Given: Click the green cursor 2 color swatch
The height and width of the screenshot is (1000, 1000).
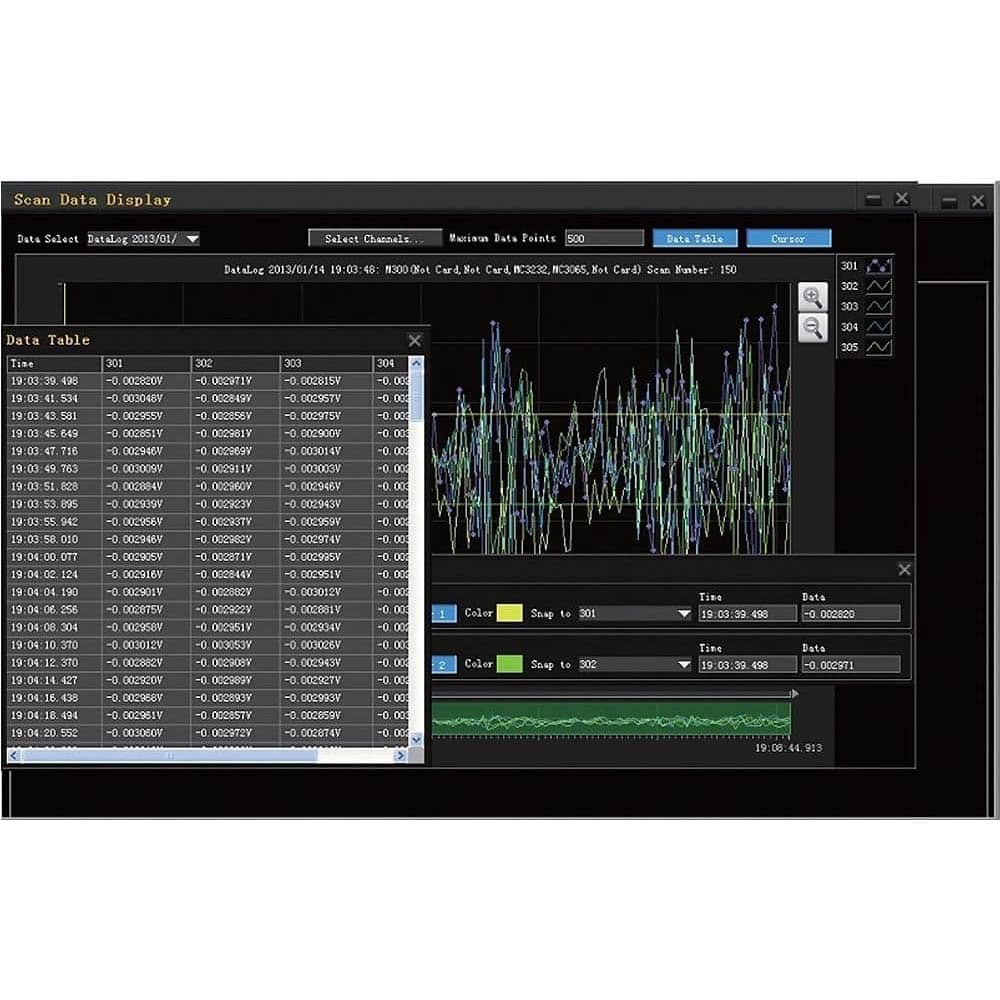Looking at the screenshot, I should (x=510, y=664).
